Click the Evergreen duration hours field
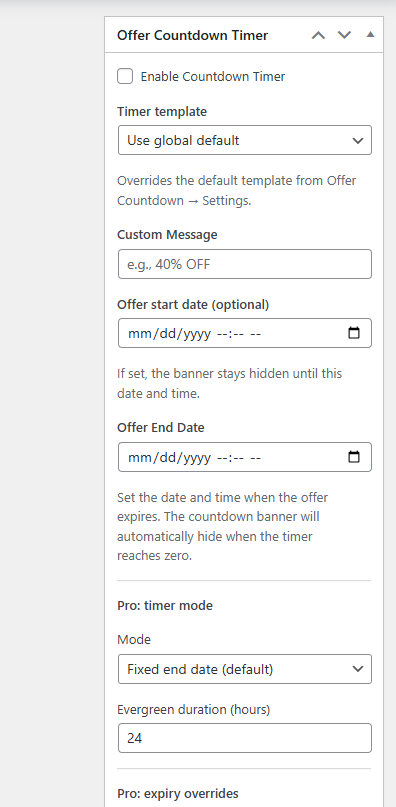 tap(245, 738)
